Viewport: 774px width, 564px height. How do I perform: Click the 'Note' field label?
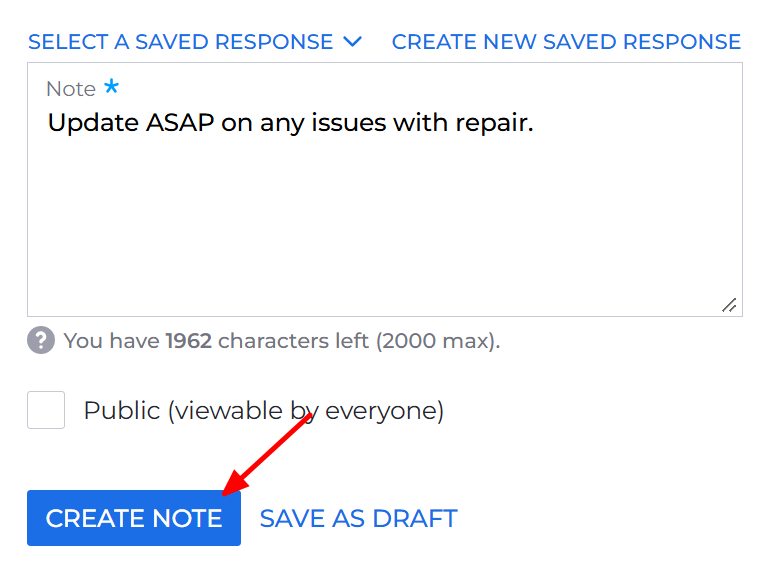[x=71, y=89]
